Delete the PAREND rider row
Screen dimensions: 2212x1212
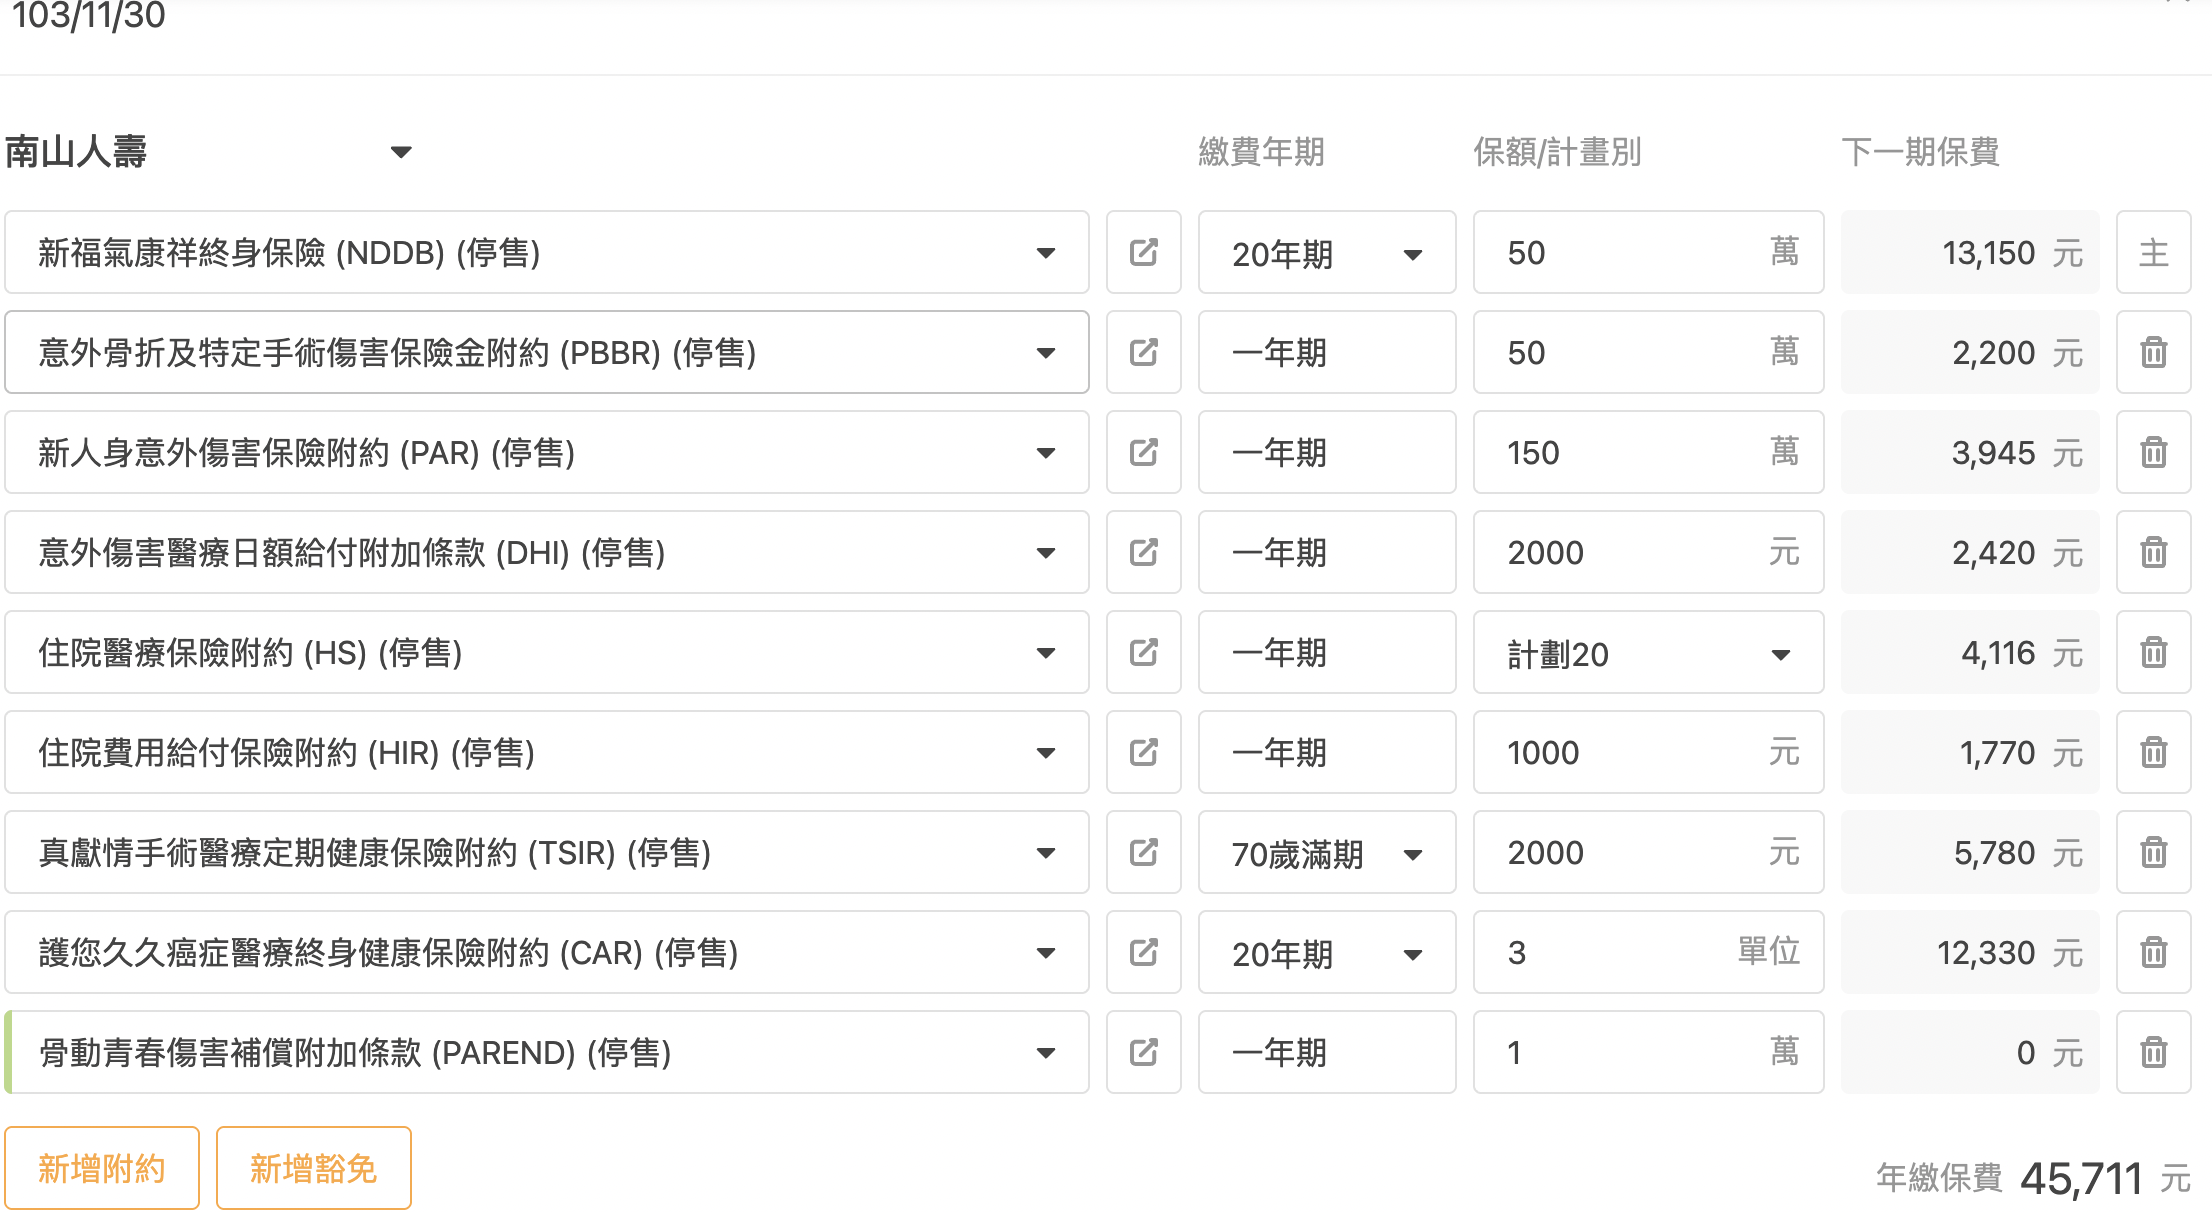pos(2153,1052)
